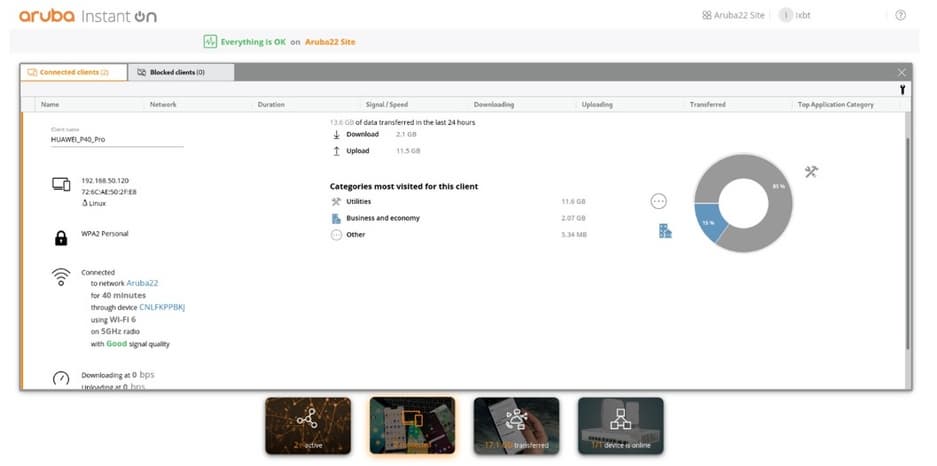Viewport: 937px width, 466px height.
Task: Click the site health status icon
Action: click(210, 42)
